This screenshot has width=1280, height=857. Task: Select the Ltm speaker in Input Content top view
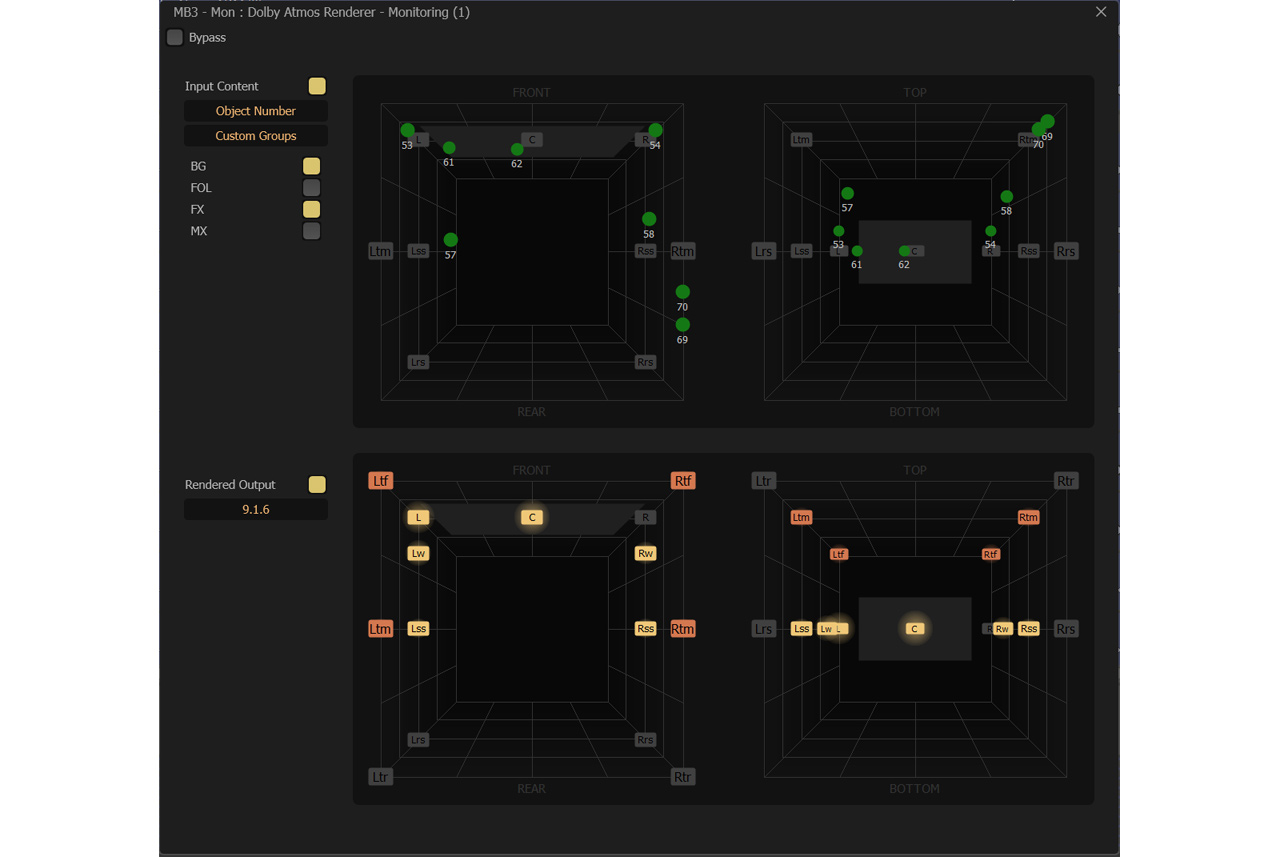(x=801, y=140)
